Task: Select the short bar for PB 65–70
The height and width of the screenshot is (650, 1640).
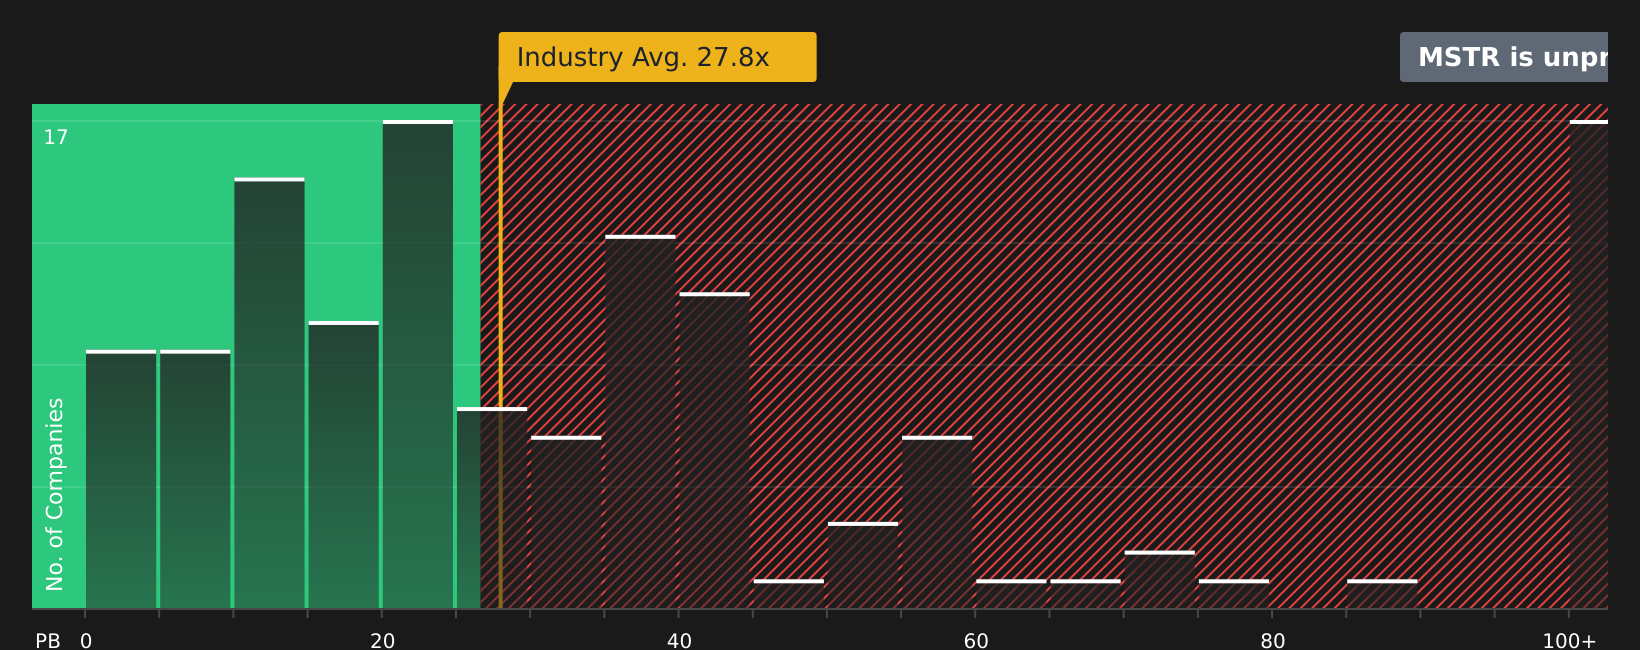Action: coord(1085,594)
